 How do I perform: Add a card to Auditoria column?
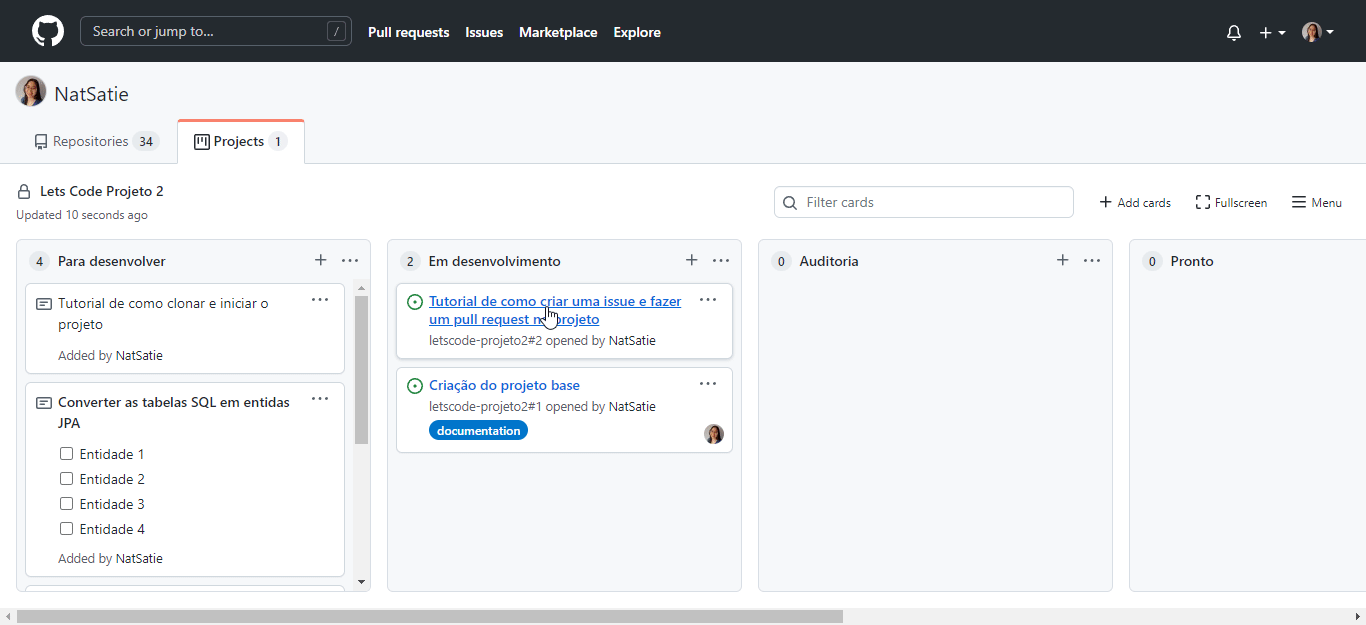point(1062,260)
